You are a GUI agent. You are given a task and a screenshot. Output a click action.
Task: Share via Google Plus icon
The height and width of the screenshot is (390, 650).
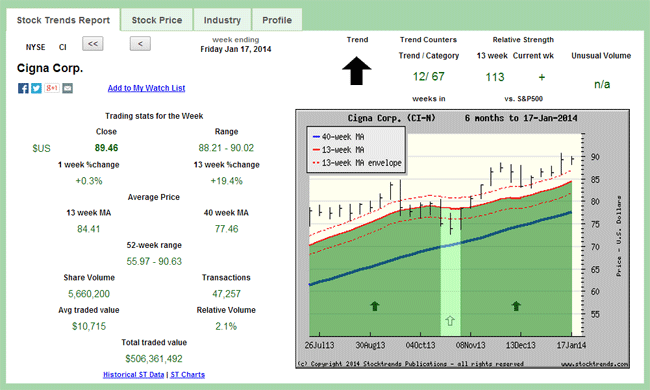click(x=52, y=88)
